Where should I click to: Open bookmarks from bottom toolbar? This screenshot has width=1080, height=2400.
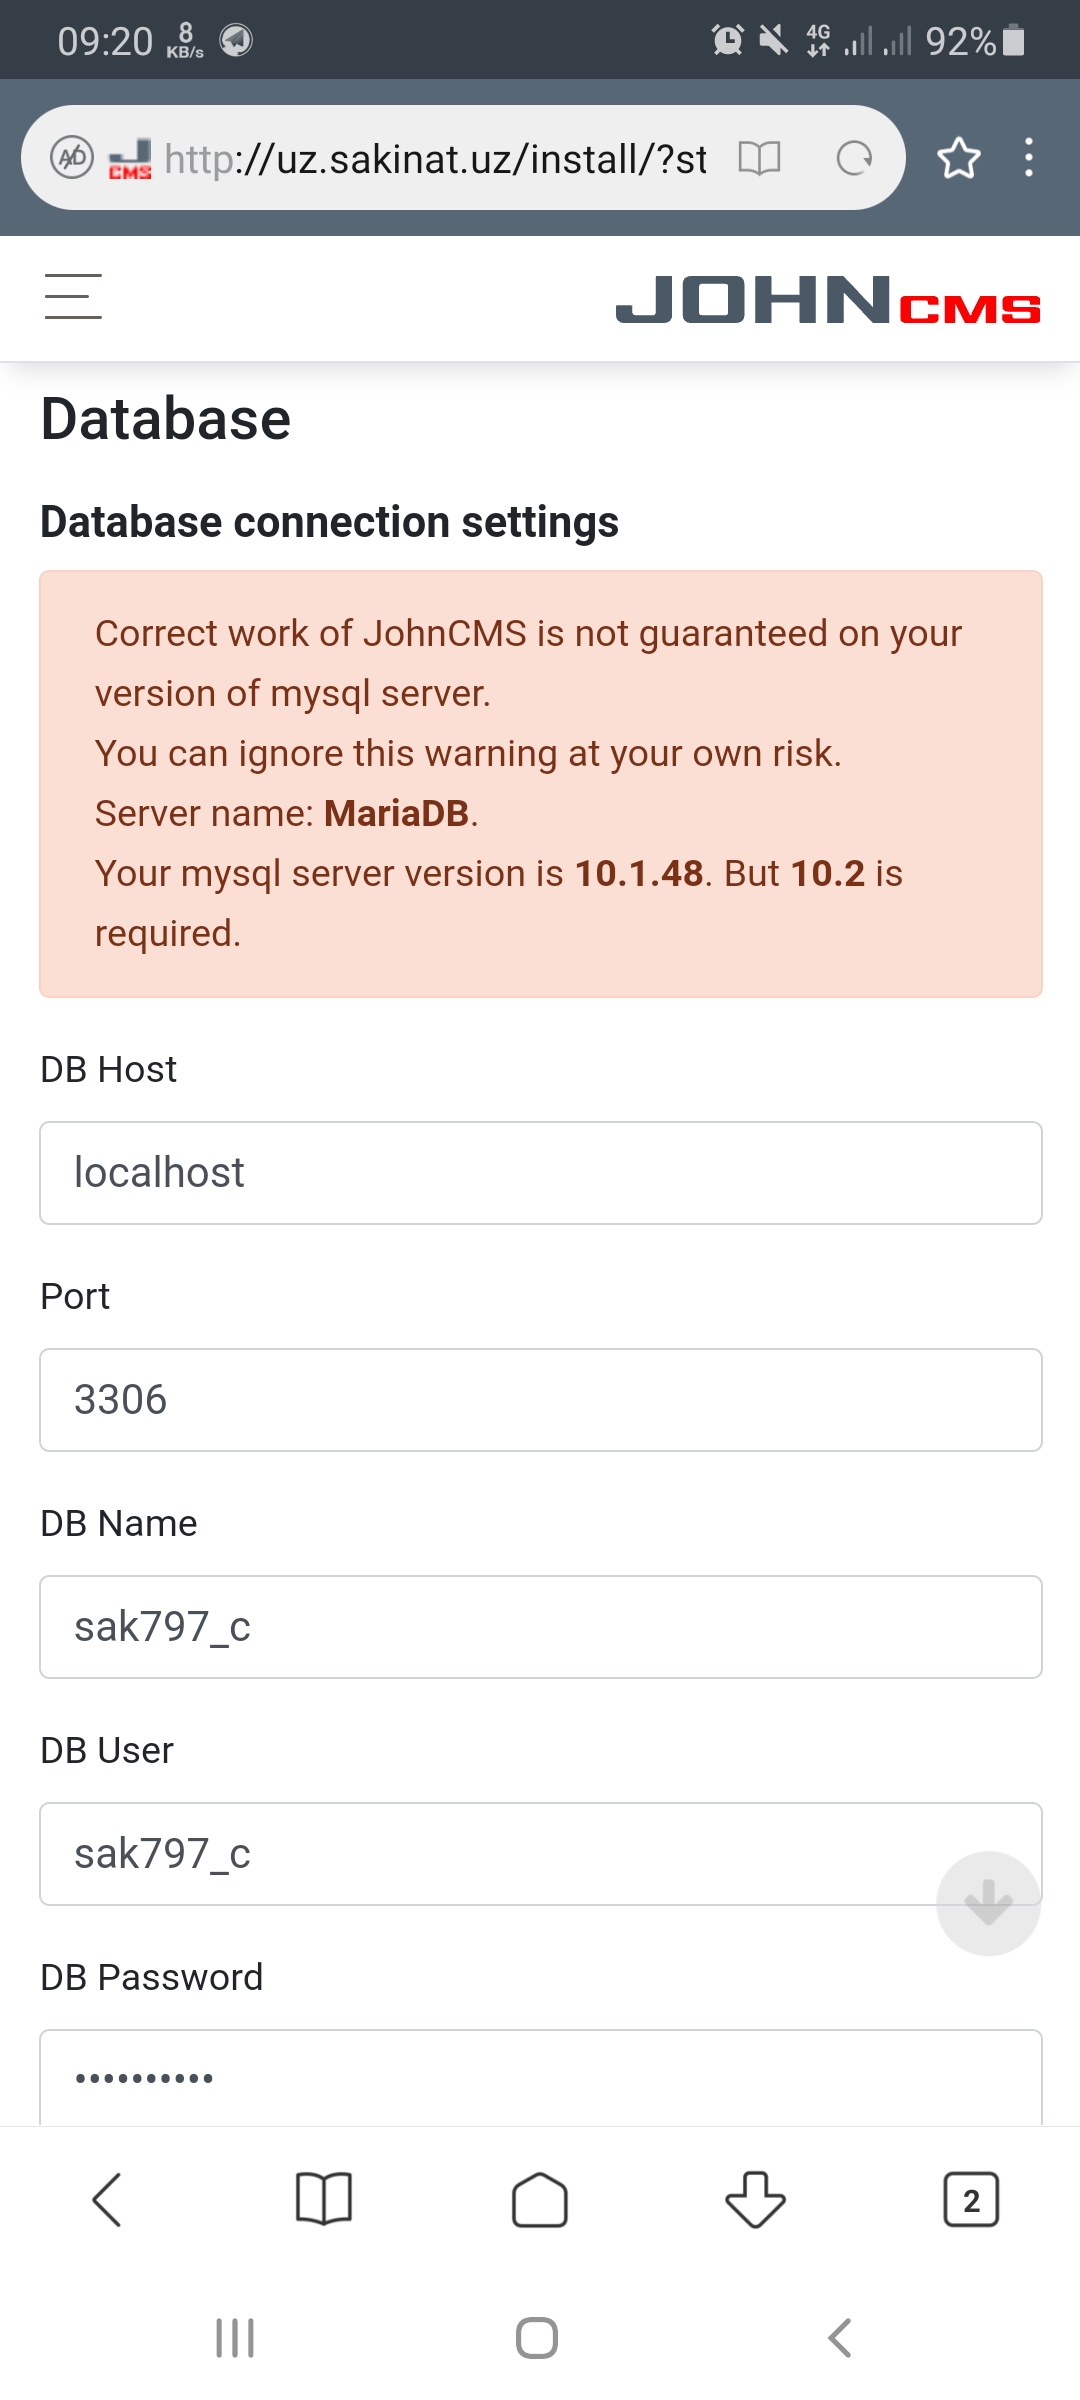324,2200
